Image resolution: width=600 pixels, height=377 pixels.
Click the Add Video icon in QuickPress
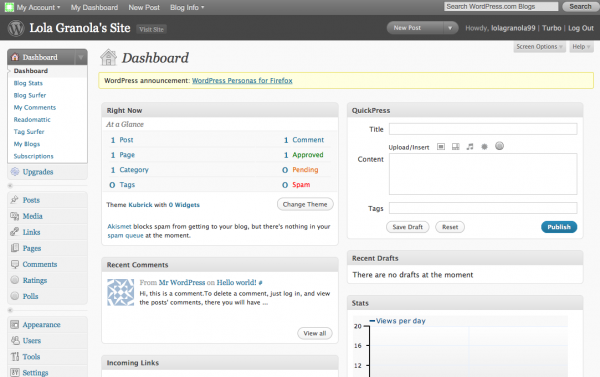point(455,147)
